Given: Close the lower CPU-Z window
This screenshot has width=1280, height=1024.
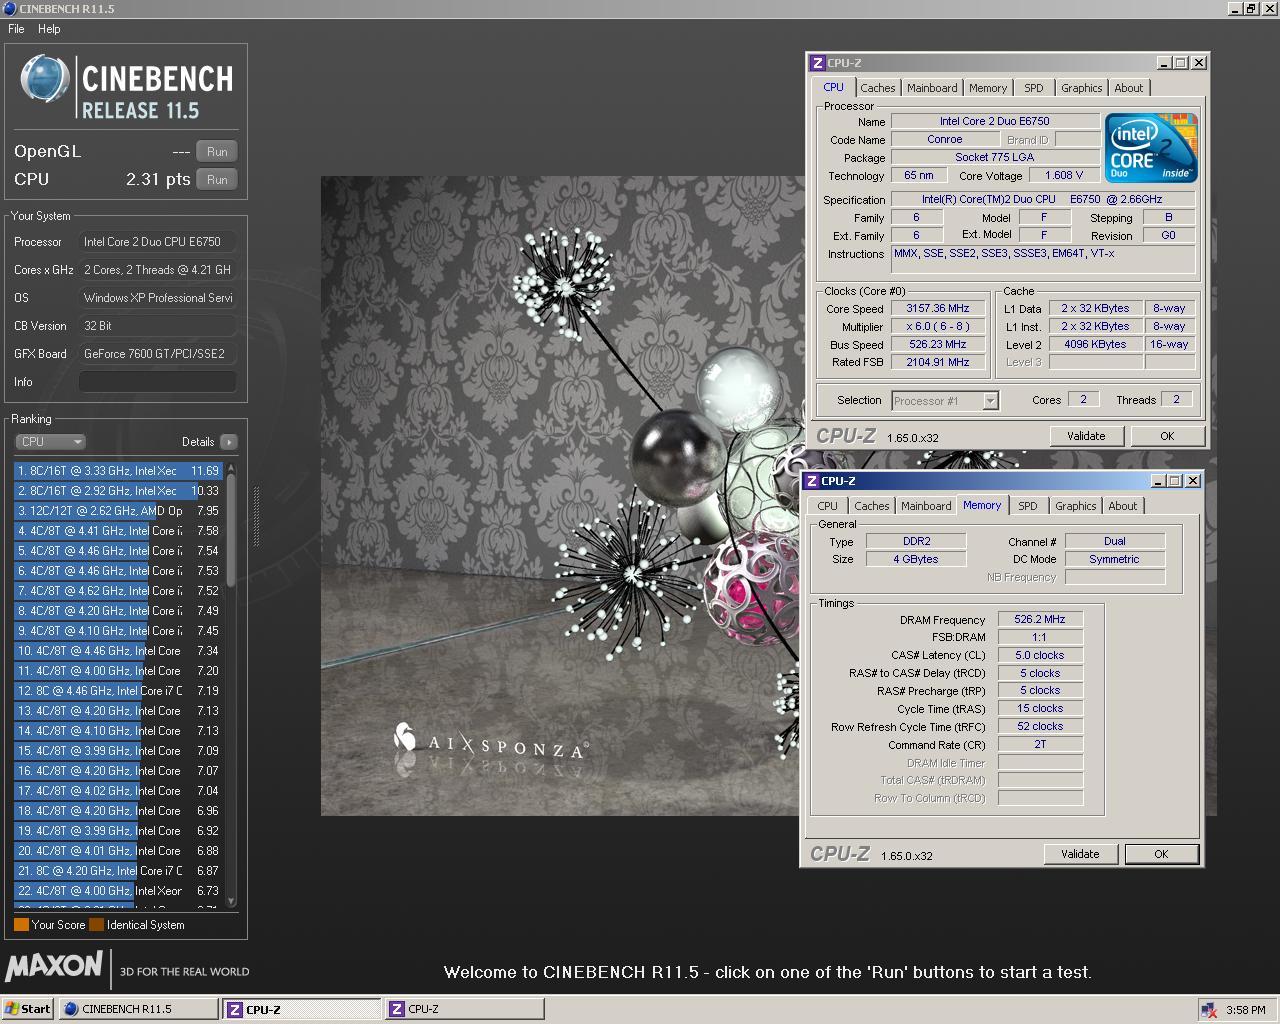Looking at the screenshot, I should pos(1193,481).
